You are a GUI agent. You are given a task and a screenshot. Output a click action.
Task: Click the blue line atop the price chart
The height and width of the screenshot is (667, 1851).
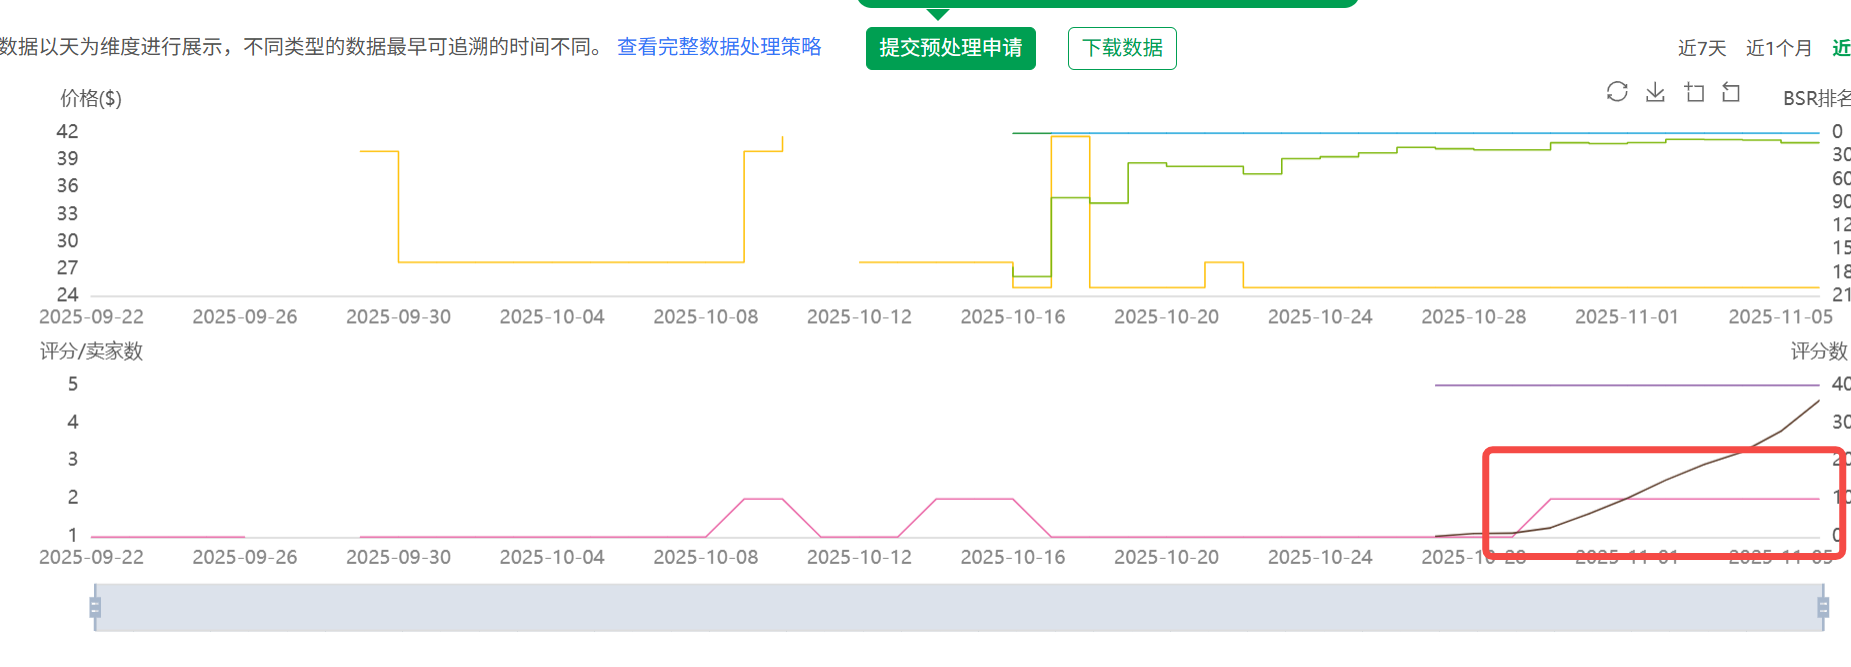point(1400,133)
